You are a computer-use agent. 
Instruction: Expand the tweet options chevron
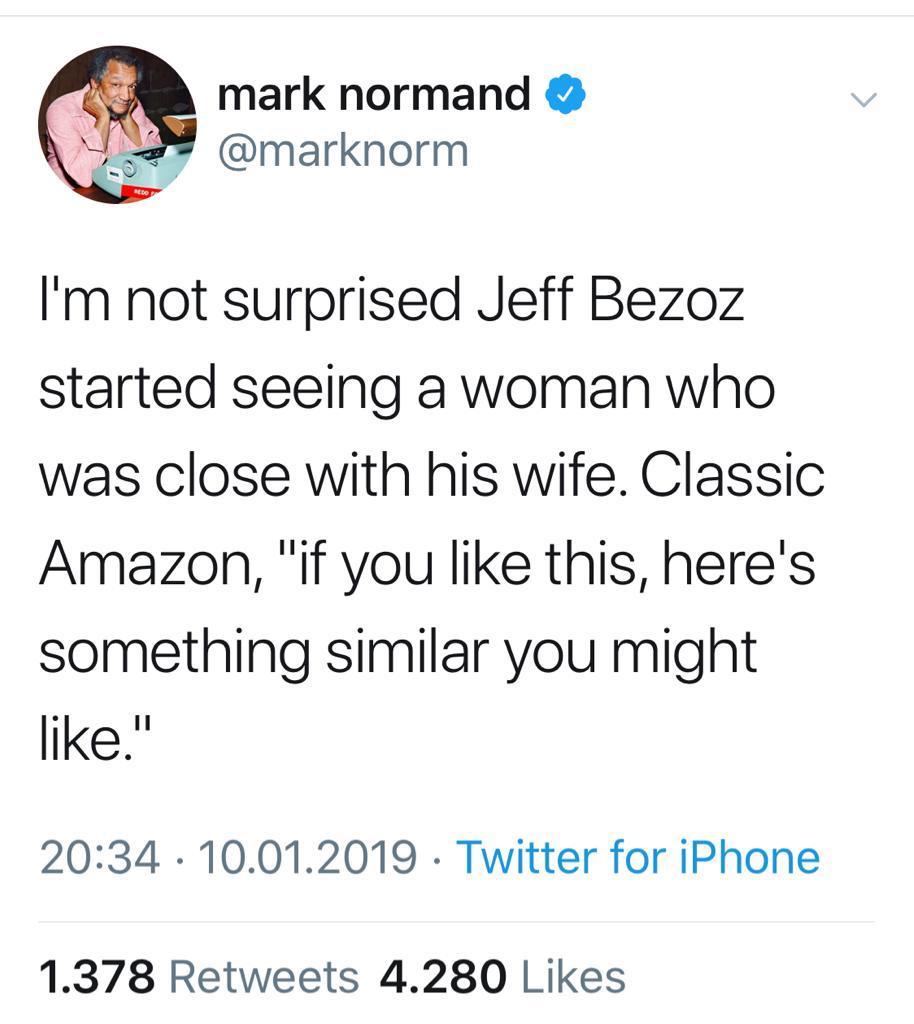coord(862,100)
